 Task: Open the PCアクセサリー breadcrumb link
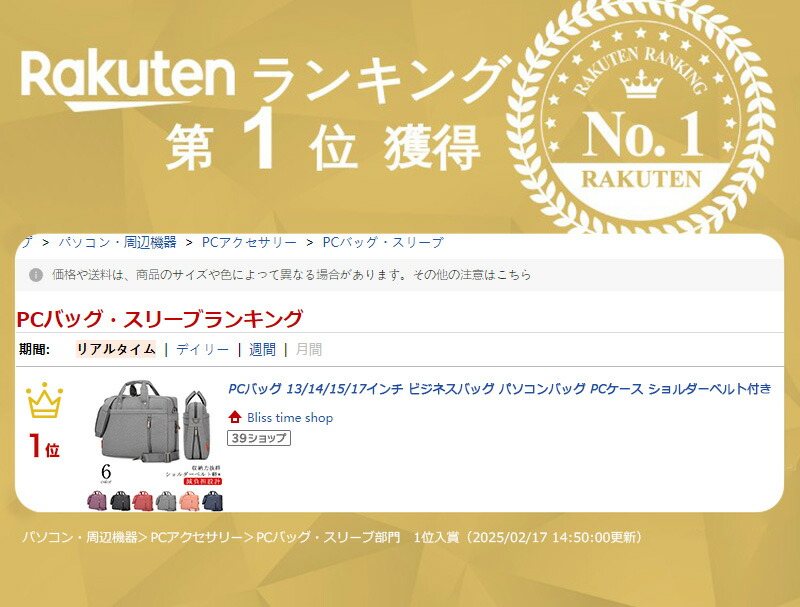(x=249, y=242)
